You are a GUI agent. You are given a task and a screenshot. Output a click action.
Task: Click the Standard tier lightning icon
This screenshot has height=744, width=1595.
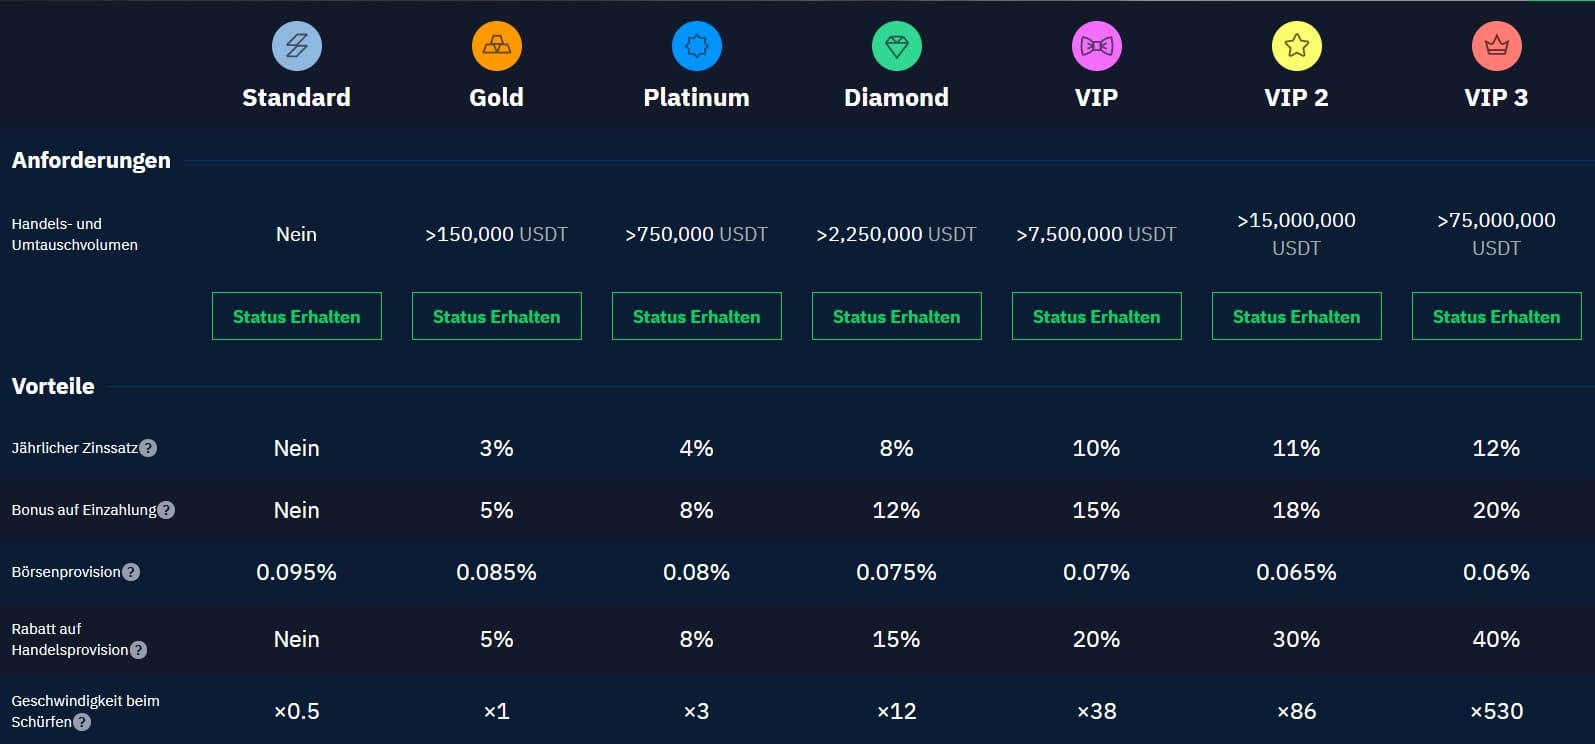pos(296,46)
